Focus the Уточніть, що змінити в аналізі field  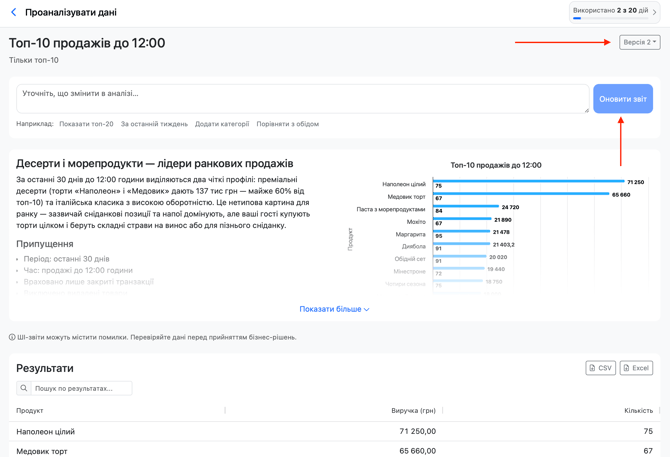point(300,98)
